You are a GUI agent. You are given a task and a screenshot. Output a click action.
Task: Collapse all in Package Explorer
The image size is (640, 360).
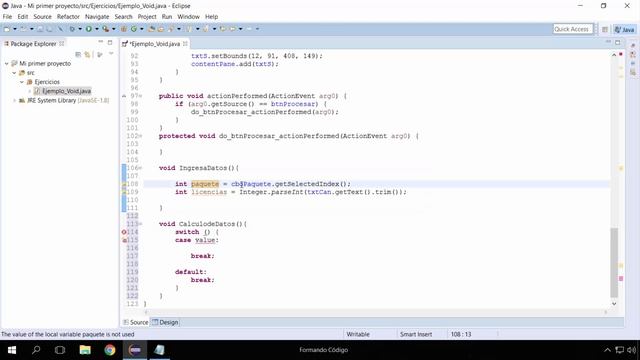78,54
